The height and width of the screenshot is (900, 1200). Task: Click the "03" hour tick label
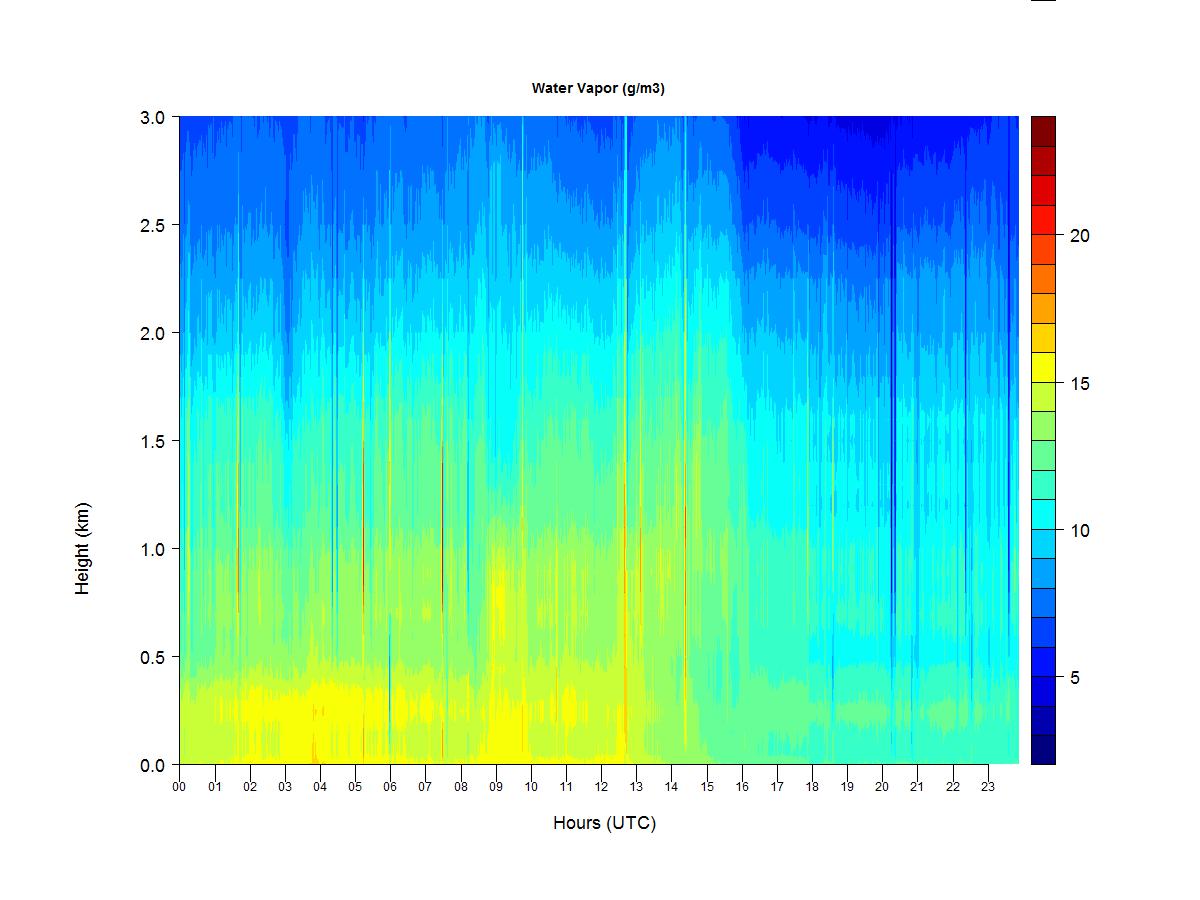click(285, 787)
